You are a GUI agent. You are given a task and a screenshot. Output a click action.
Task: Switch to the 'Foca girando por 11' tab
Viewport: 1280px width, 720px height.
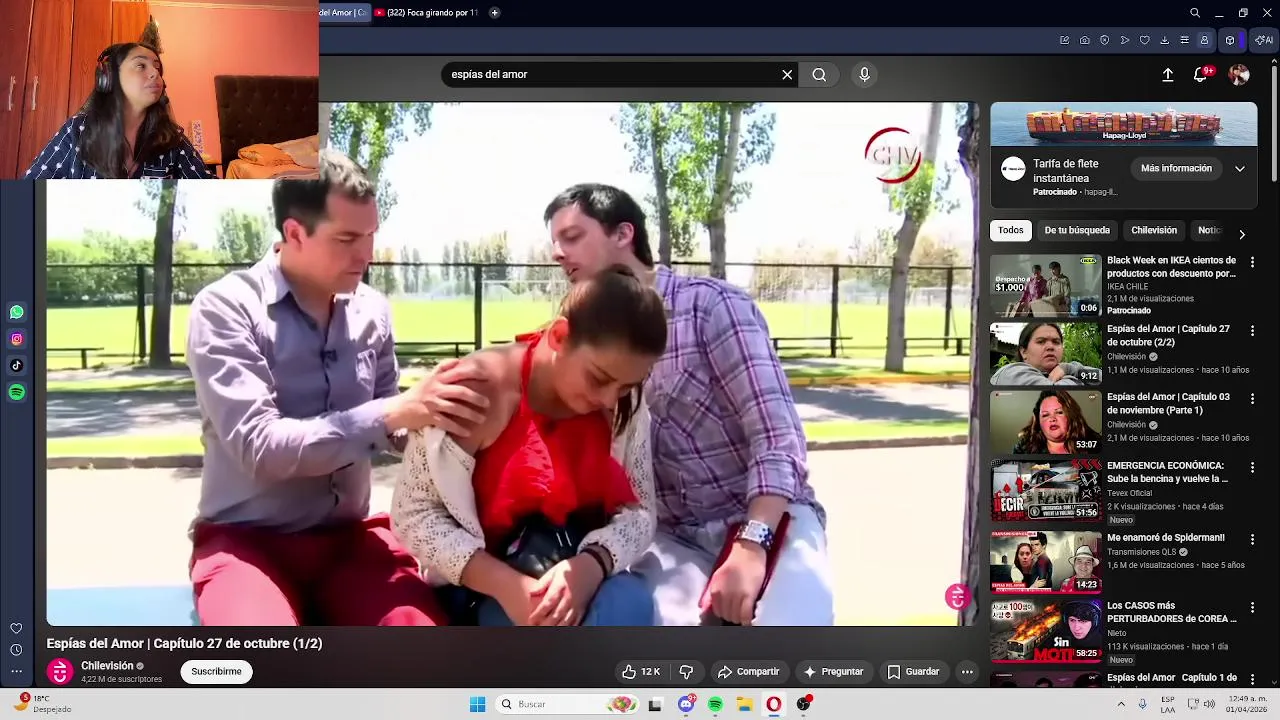click(x=426, y=13)
